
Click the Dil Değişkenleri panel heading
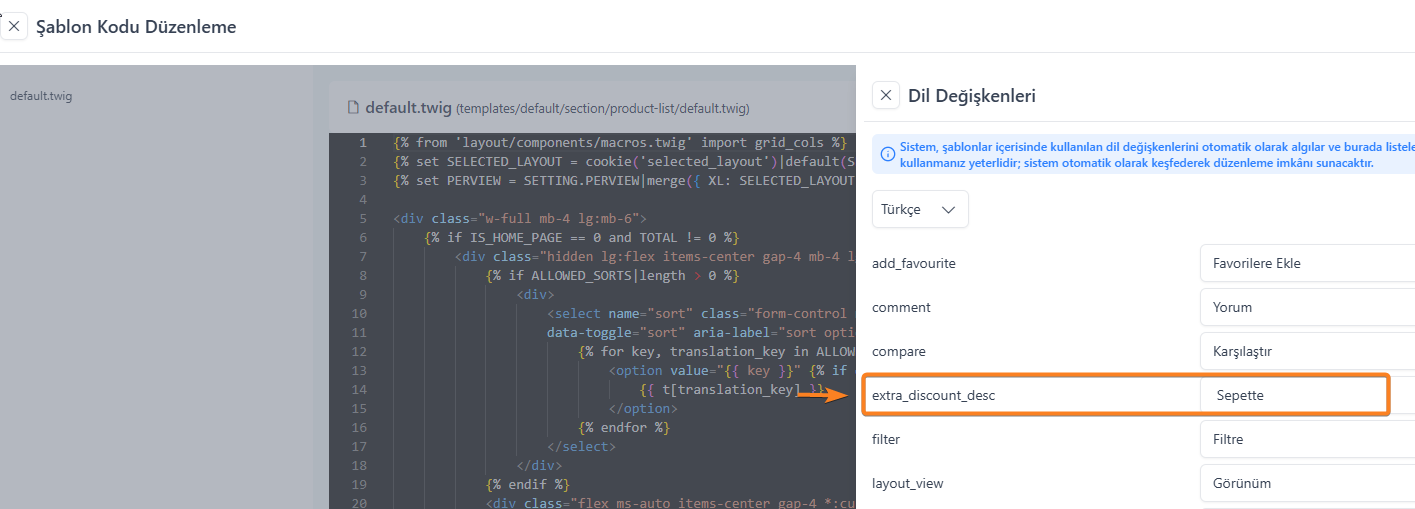(971, 96)
